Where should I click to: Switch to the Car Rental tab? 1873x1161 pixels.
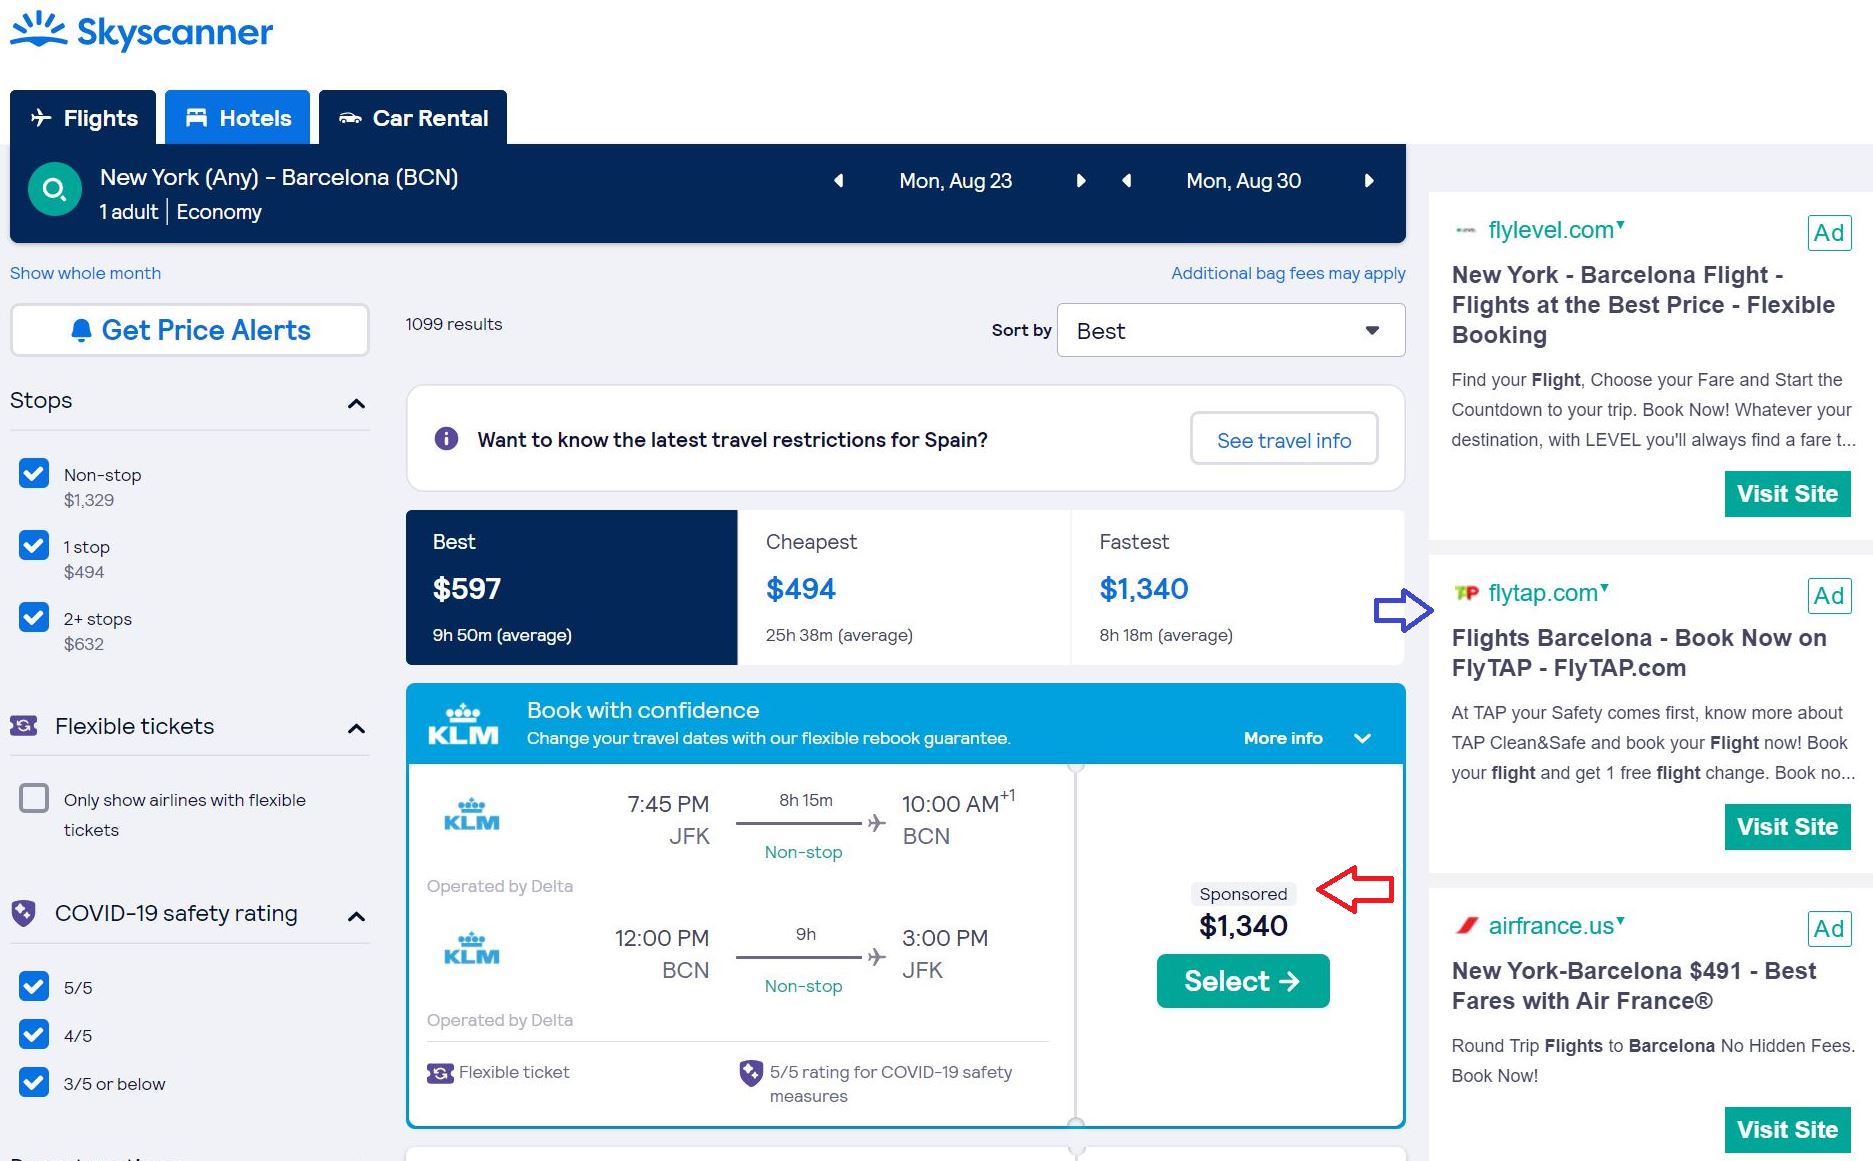(413, 118)
